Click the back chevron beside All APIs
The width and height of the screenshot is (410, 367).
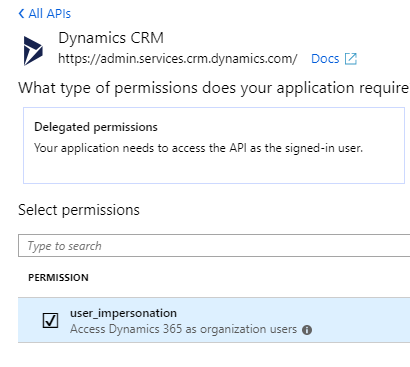21,14
